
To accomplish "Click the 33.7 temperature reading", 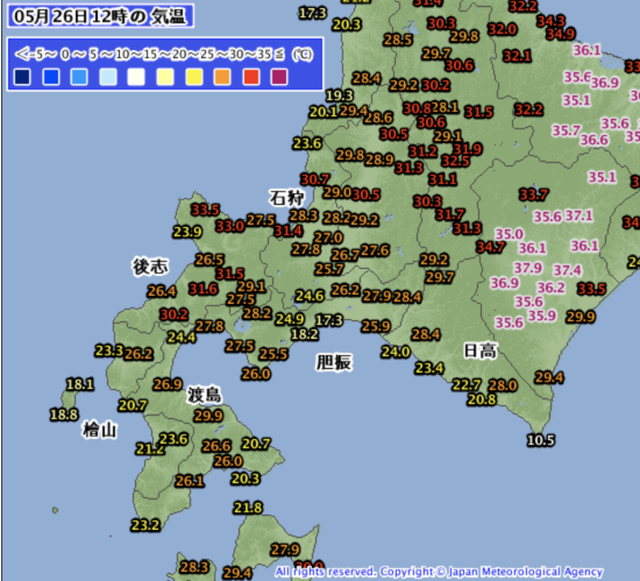I will [533, 194].
